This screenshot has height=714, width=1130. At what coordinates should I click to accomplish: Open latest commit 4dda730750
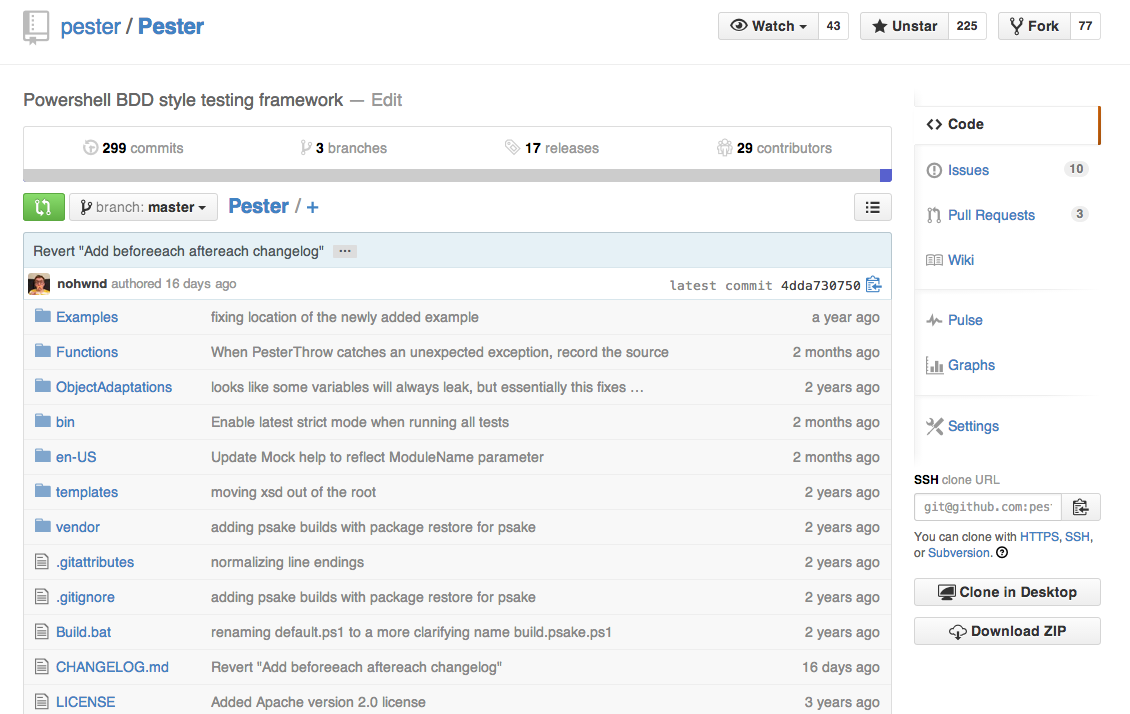click(x=821, y=285)
